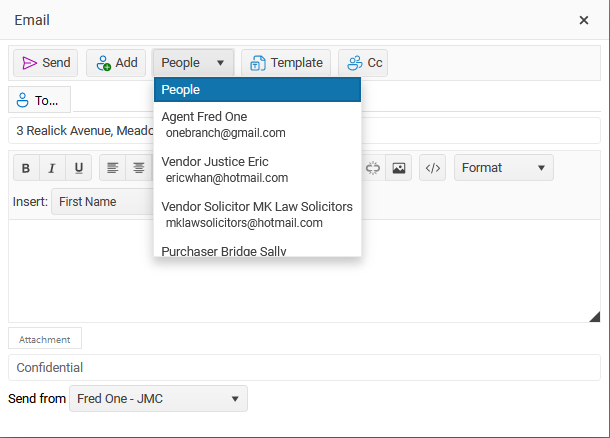Open the source code view icon

click(x=433, y=168)
